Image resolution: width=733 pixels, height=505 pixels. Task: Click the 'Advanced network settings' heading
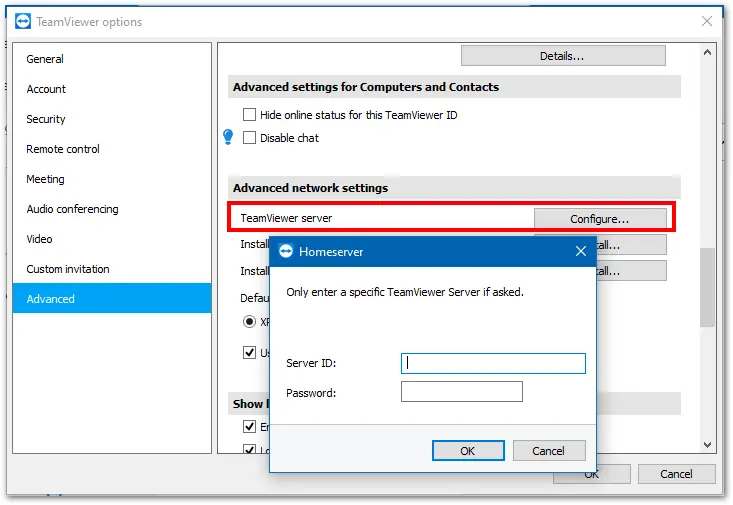(x=310, y=188)
